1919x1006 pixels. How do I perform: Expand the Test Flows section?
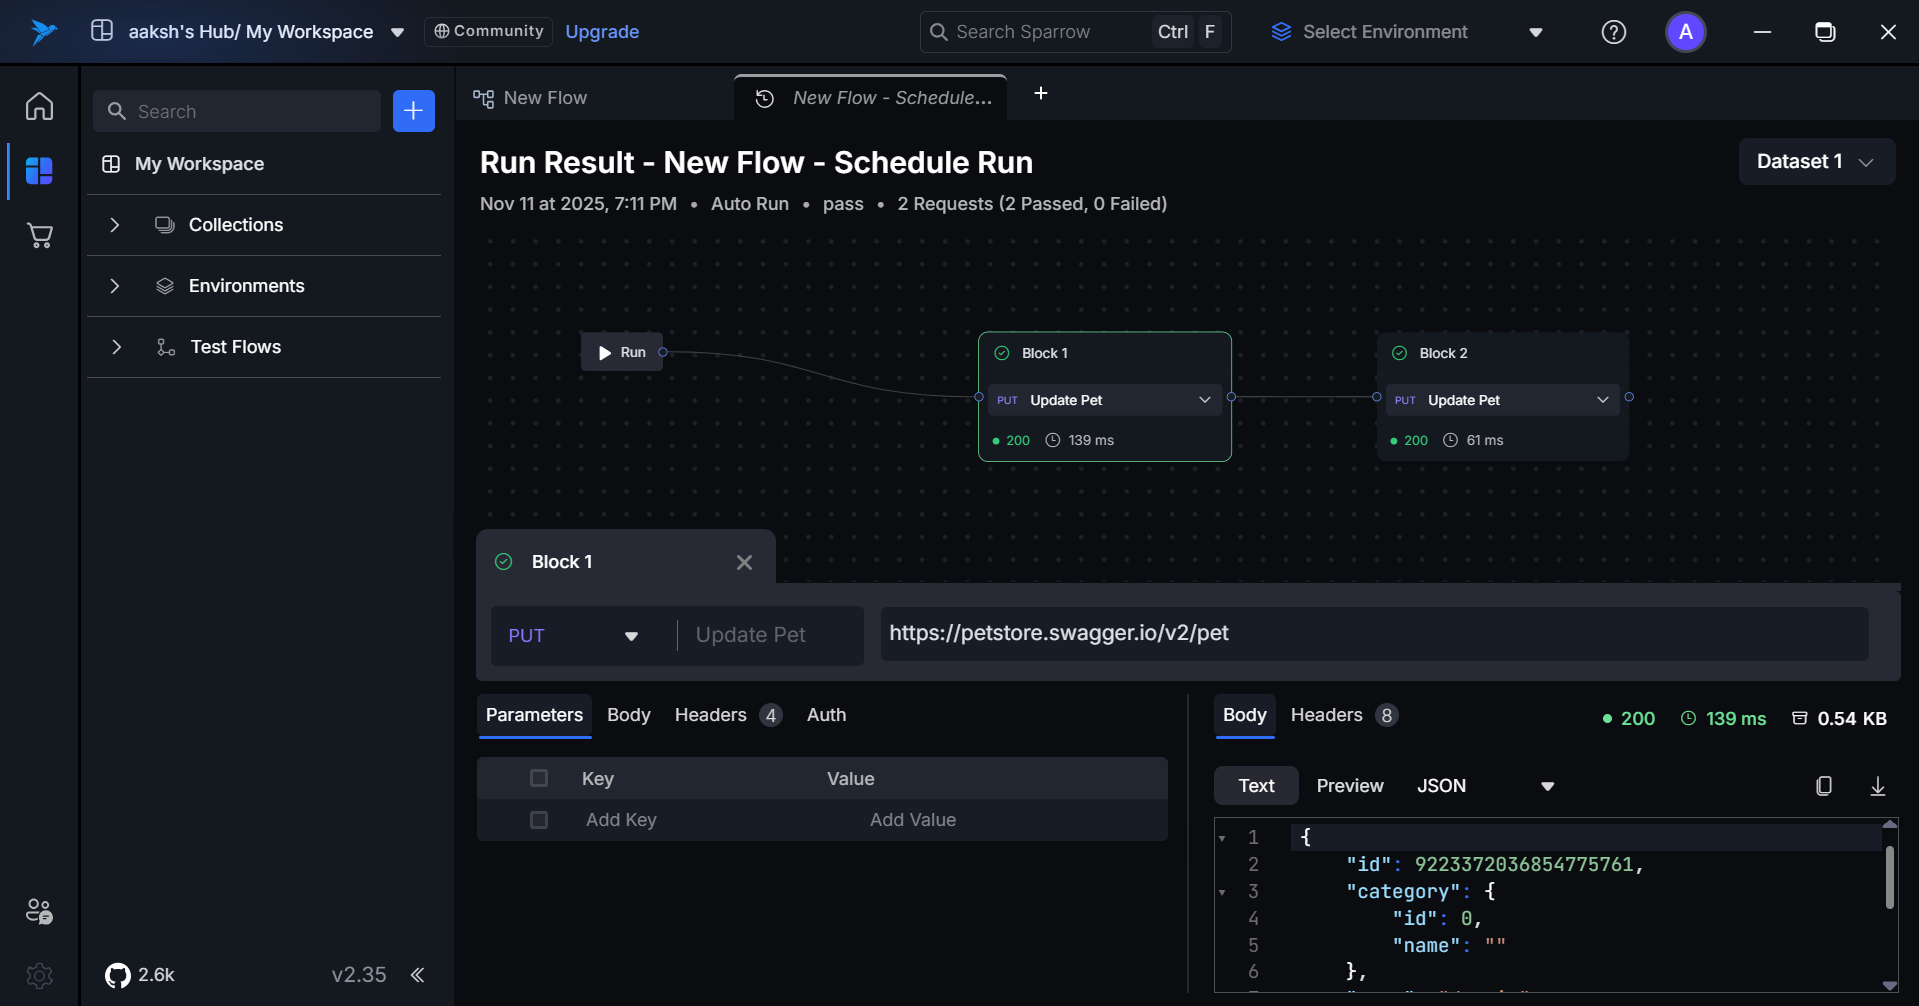[x=116, y=347]
